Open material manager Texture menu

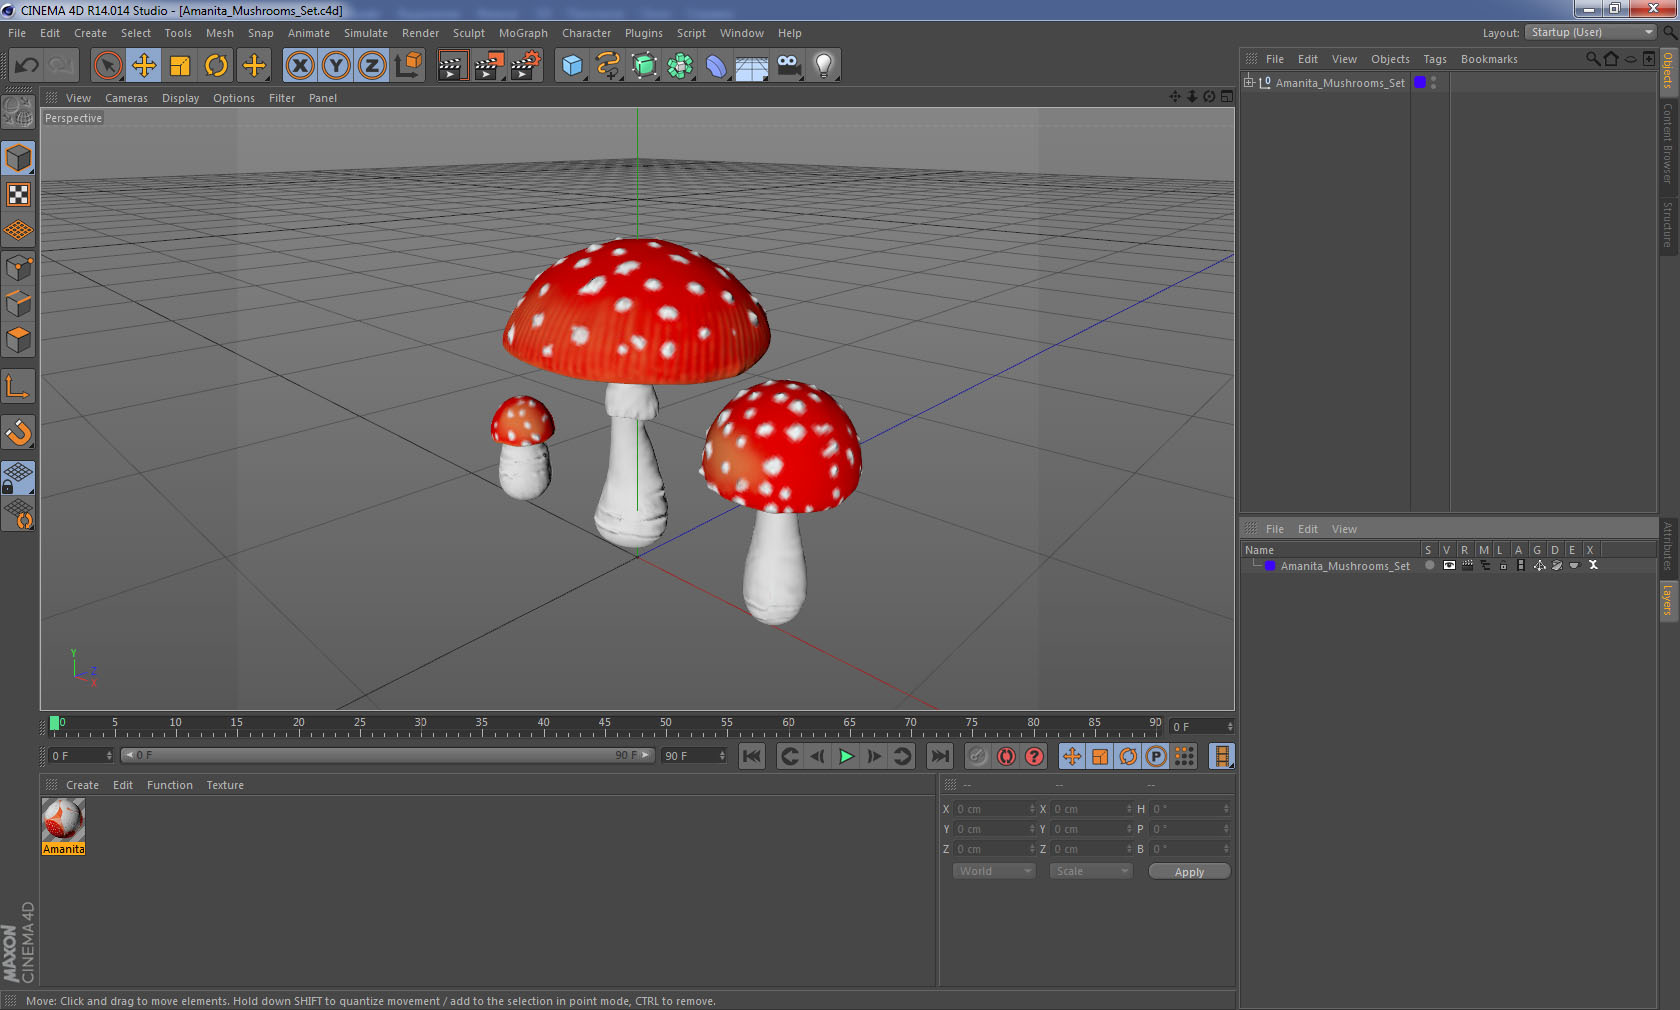[x=225, y=785]
